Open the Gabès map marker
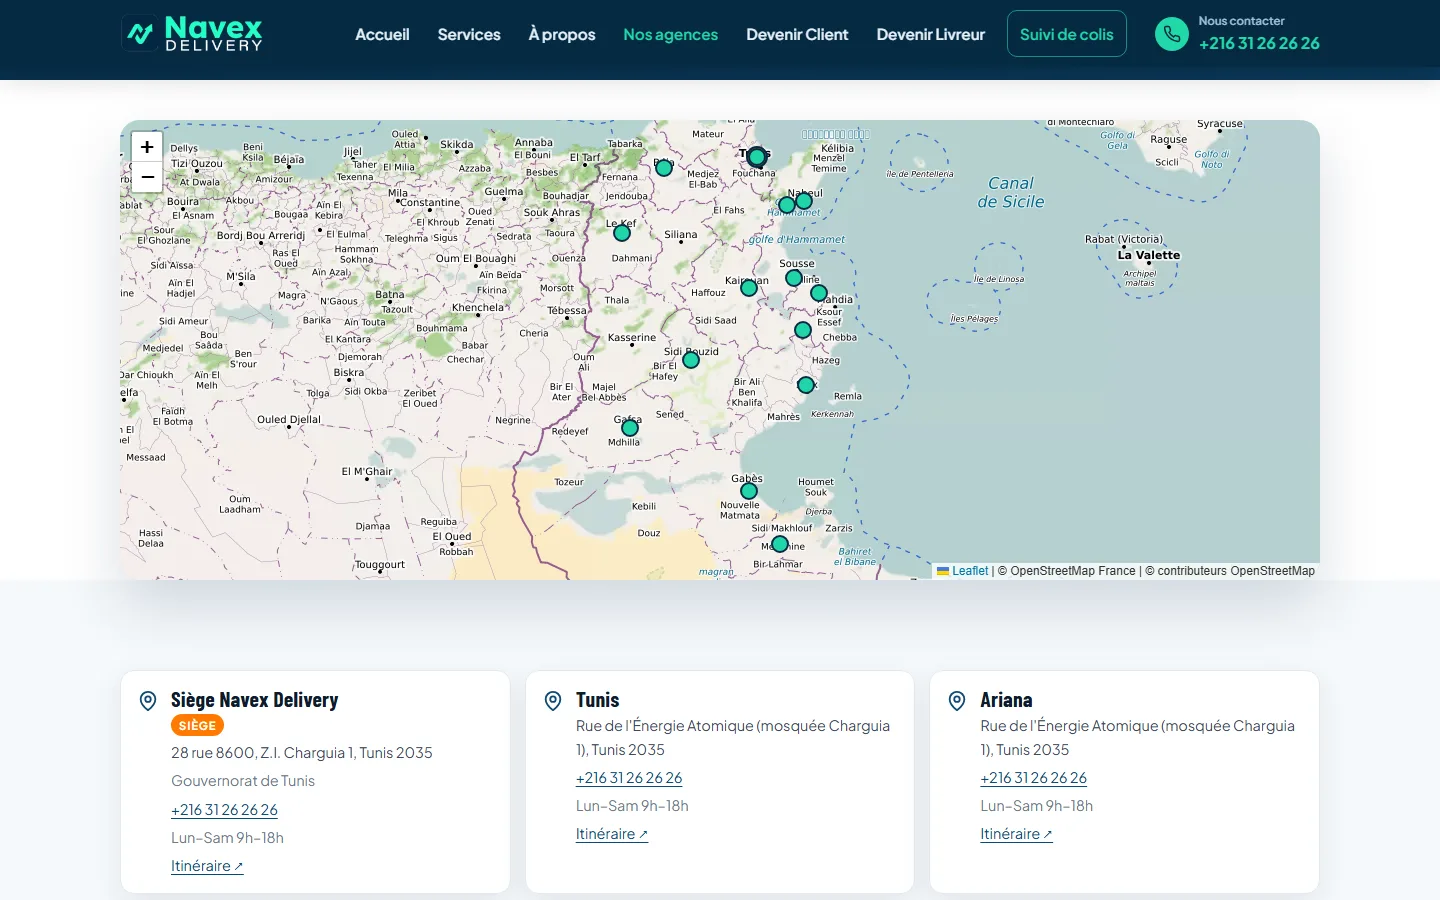This screenshot has width=1440, height=900. tap(749, 491)
